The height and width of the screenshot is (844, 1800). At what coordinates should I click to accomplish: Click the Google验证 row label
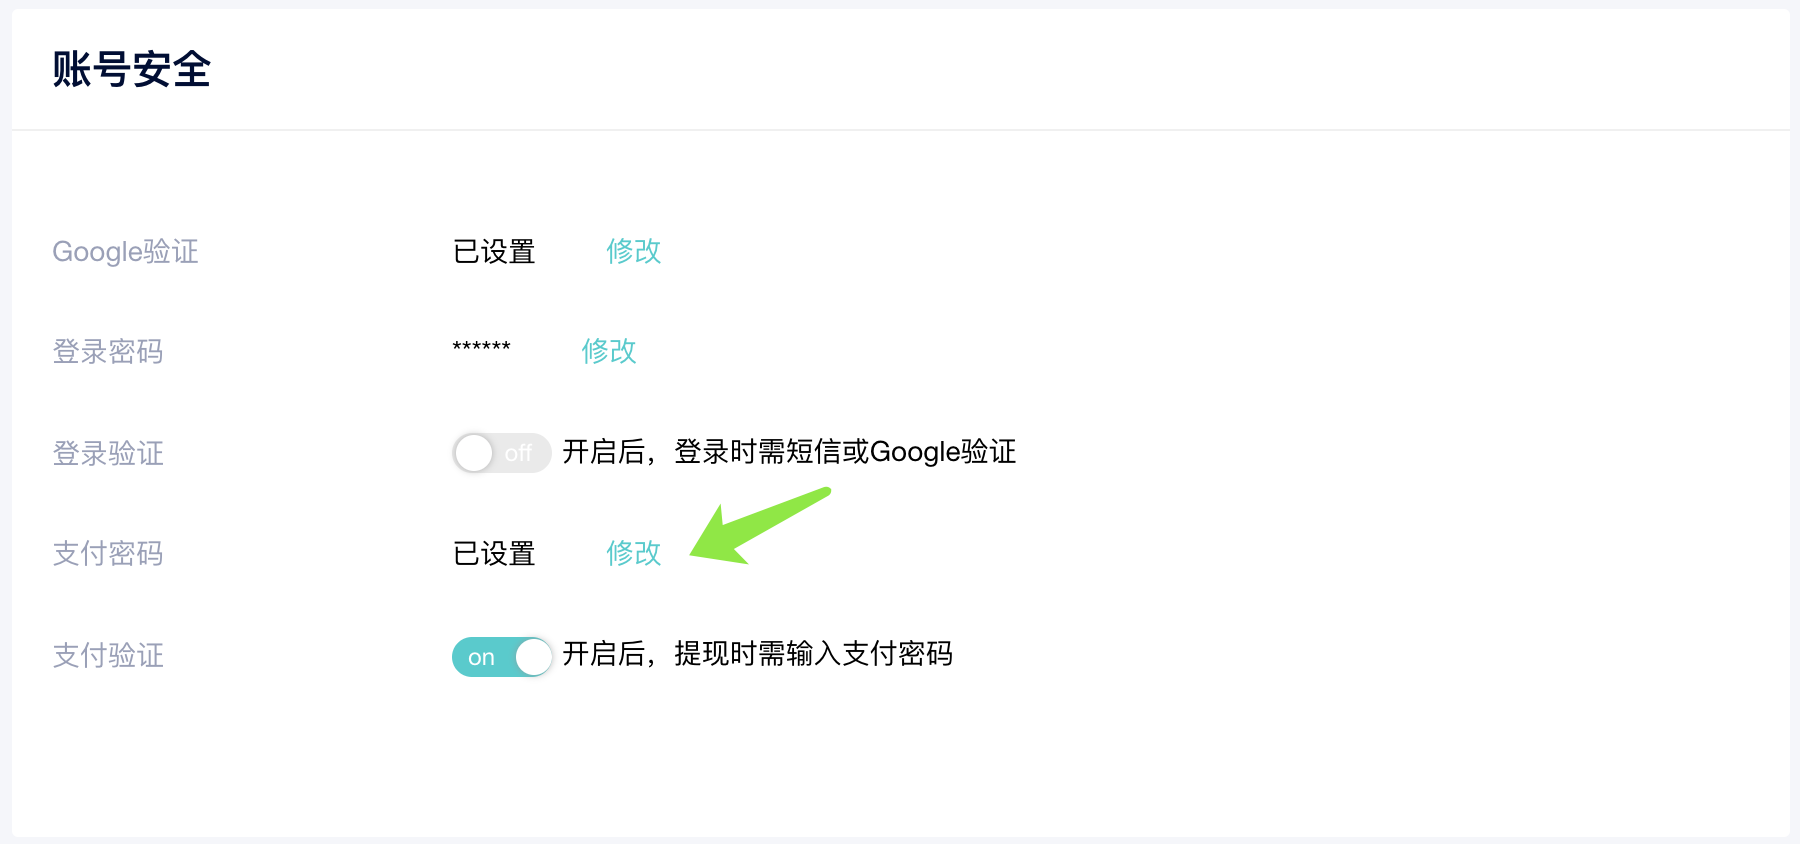coord(126,251)
